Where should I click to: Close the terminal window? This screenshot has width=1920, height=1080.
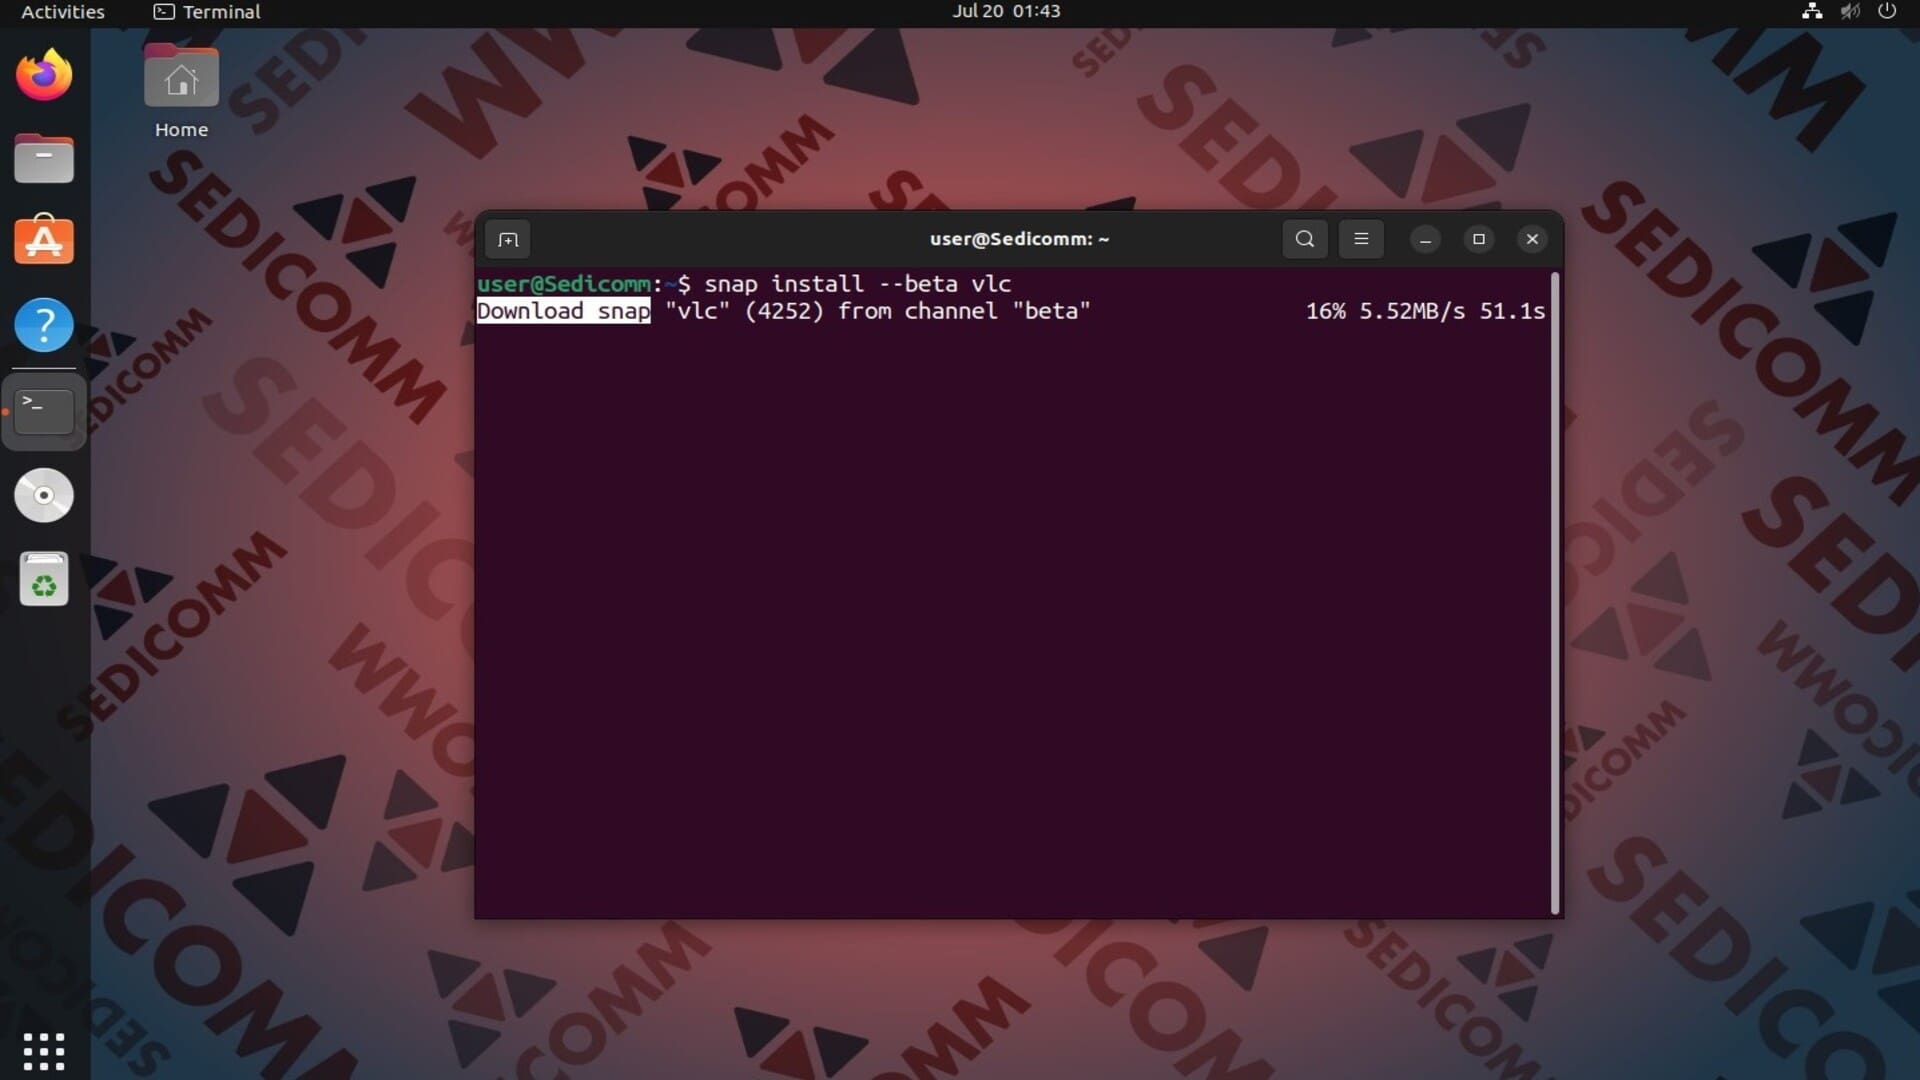[1532, 239]
